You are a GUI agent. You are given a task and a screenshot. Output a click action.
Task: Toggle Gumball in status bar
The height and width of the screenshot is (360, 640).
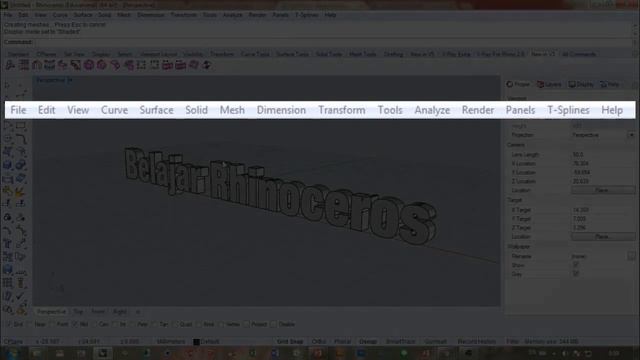pos(435,342)
